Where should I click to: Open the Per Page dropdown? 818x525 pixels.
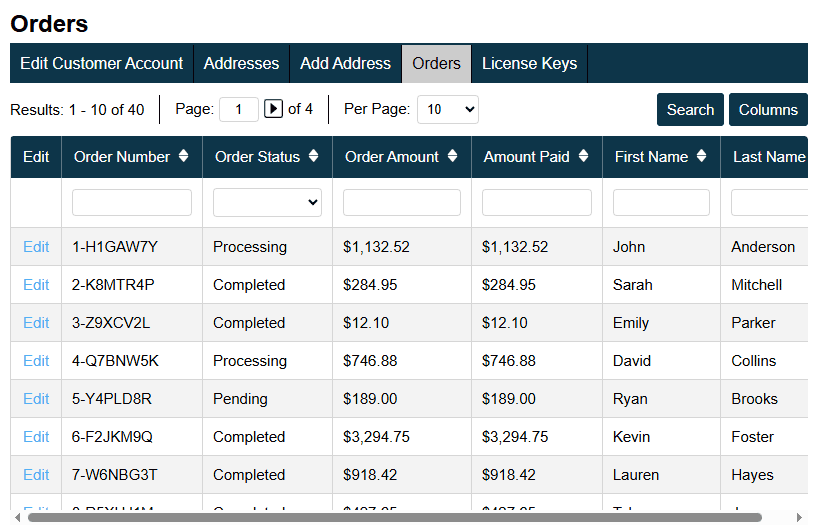pos(448,109)
